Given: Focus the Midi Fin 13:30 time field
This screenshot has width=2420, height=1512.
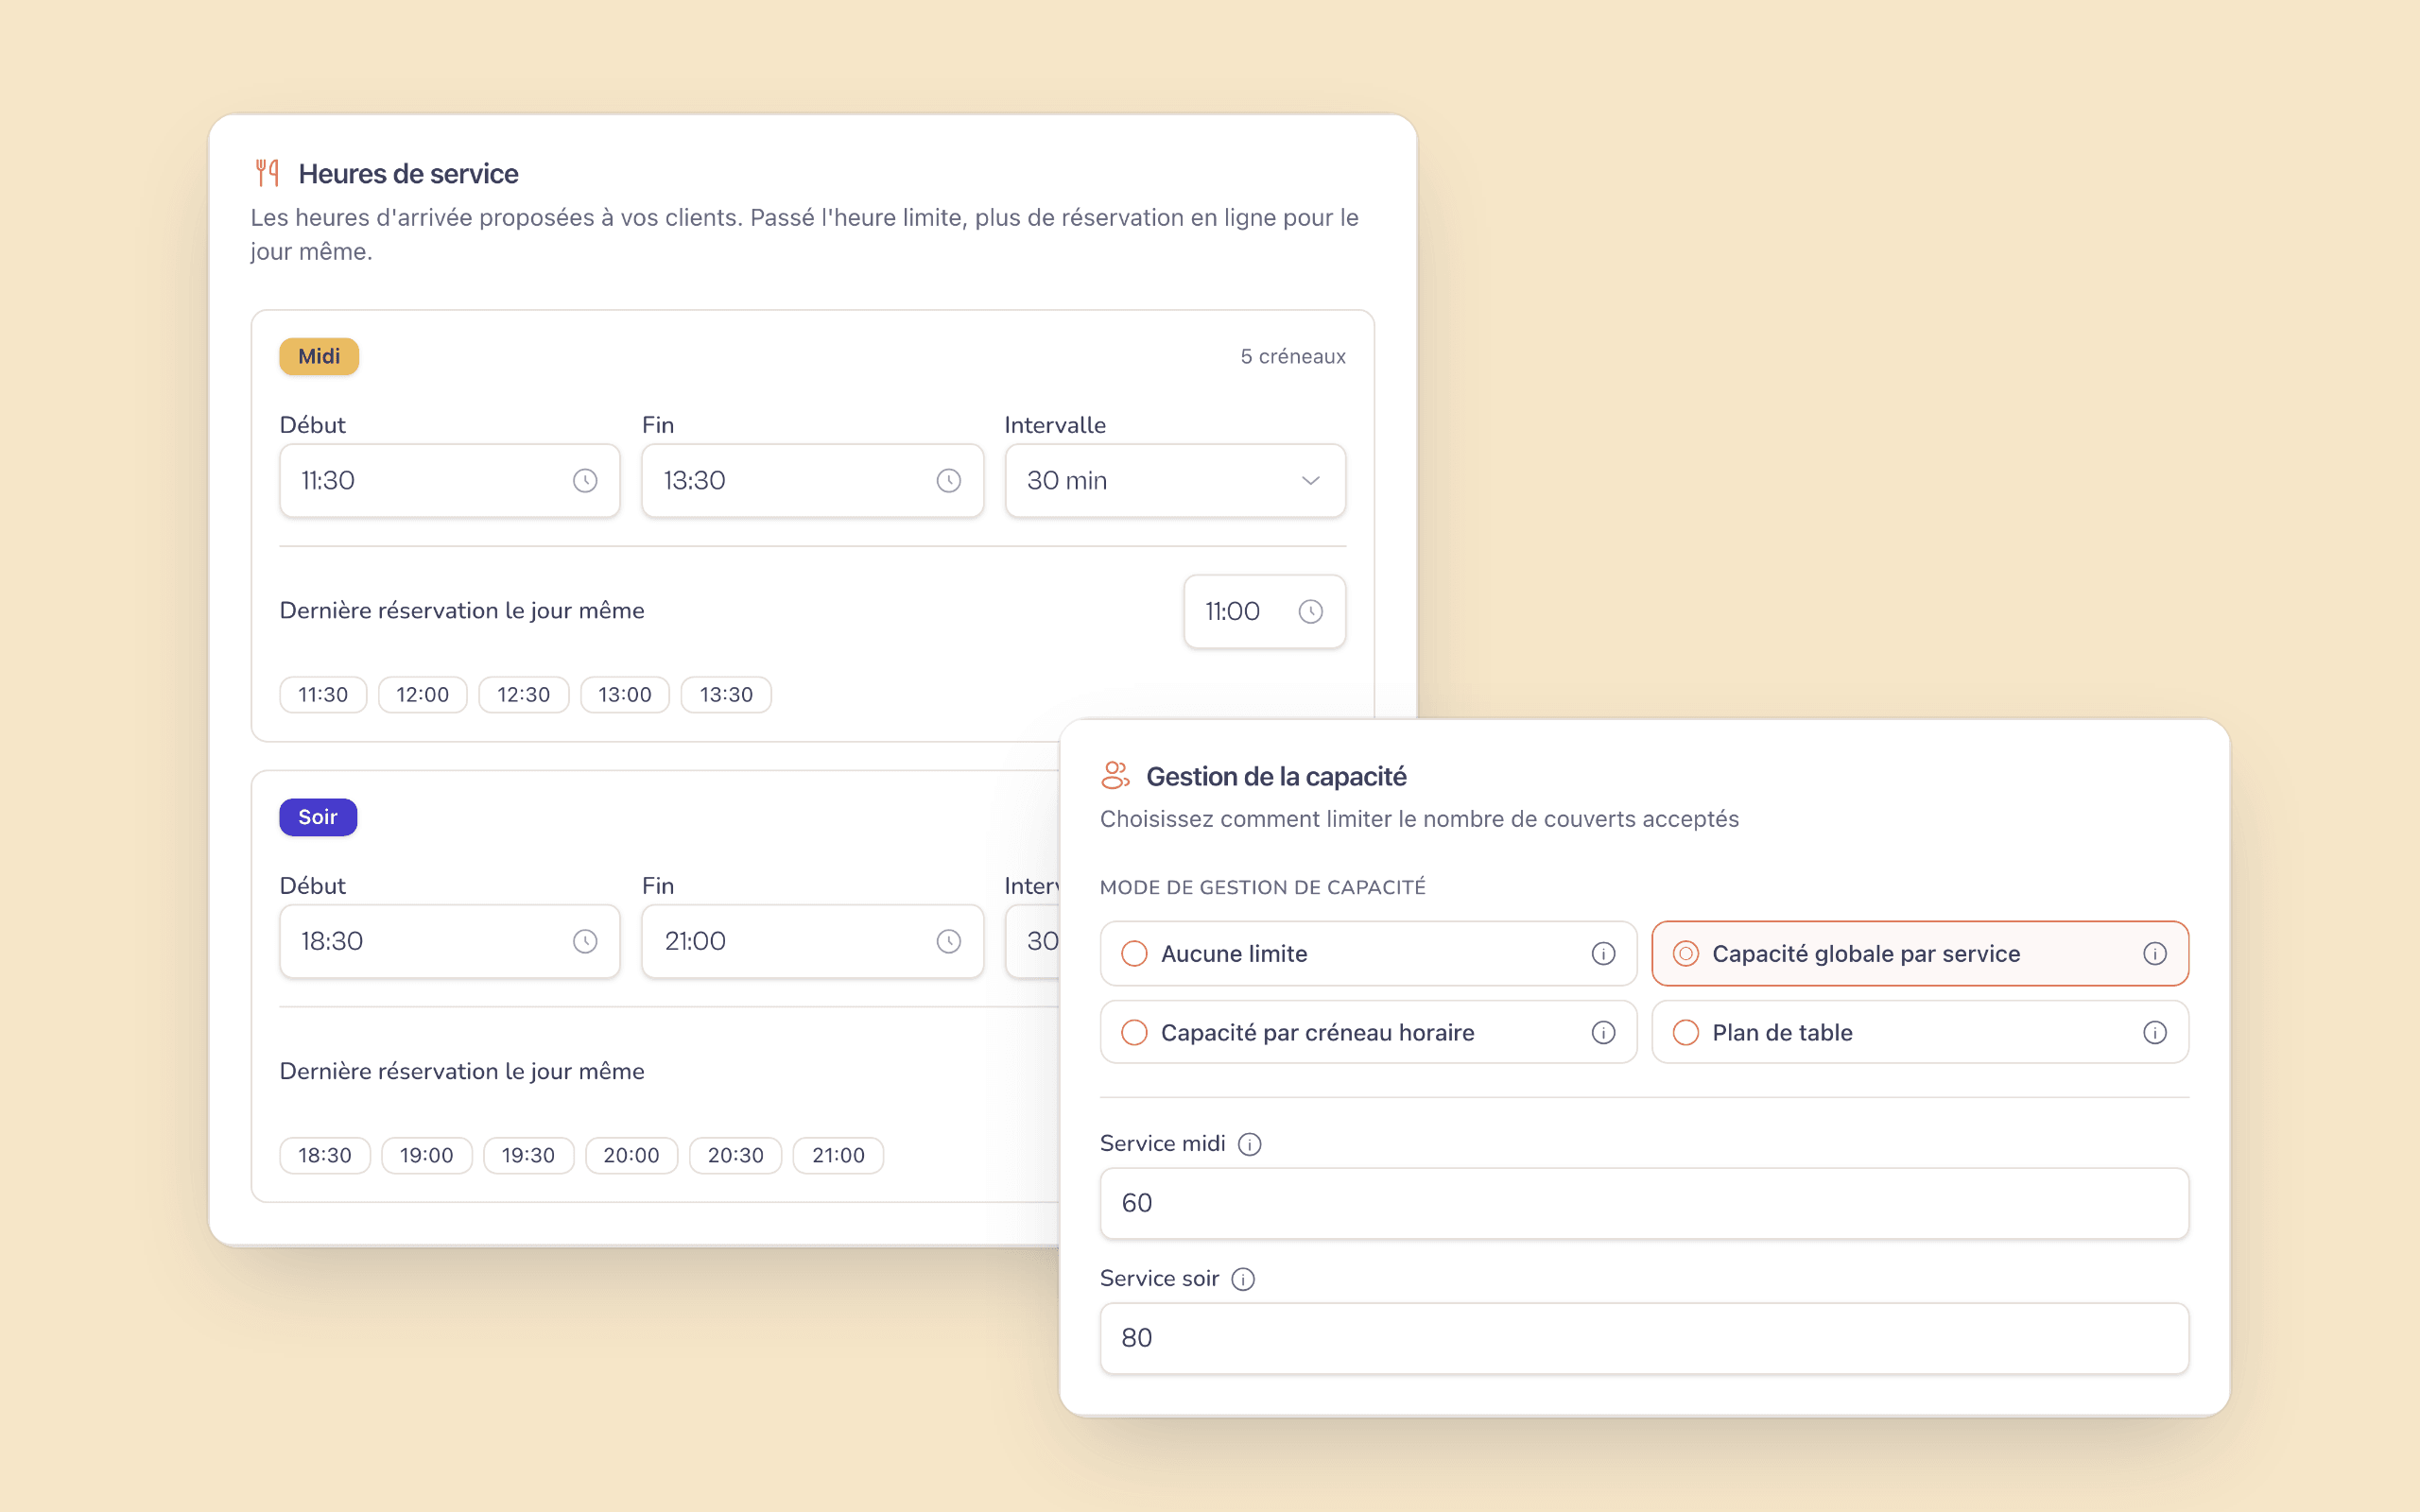Looking at the screenshot, I should 812,481.
